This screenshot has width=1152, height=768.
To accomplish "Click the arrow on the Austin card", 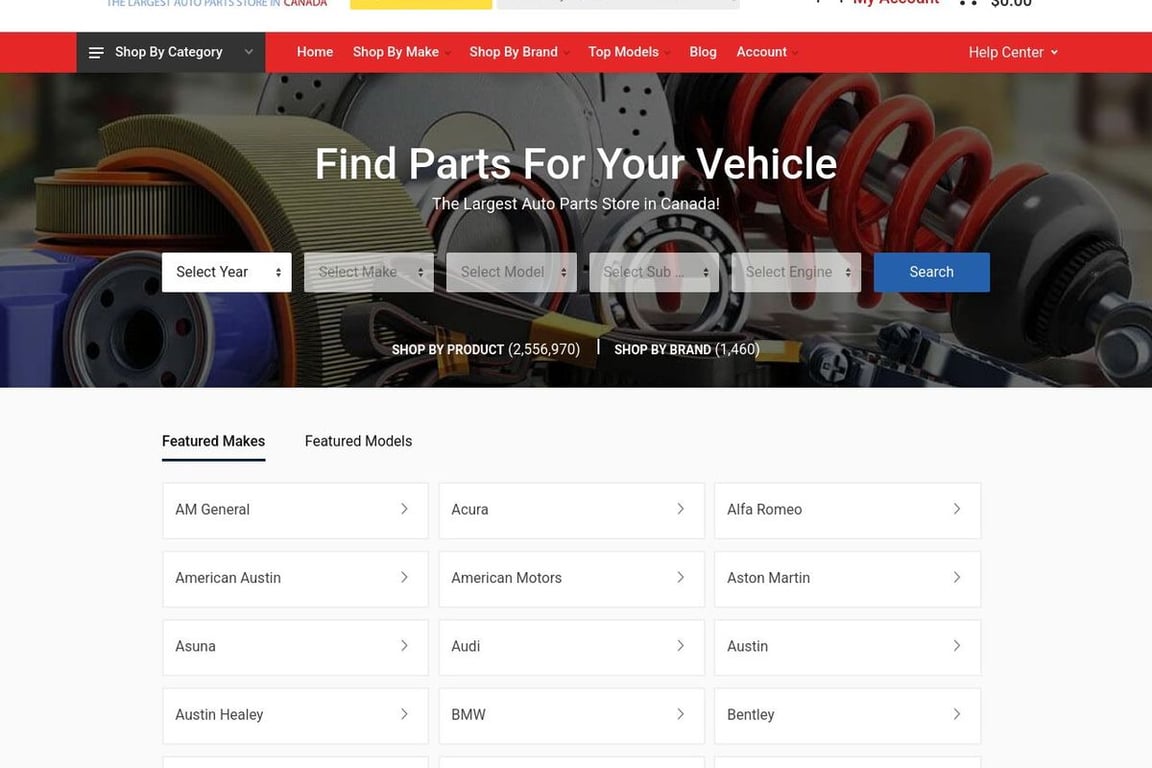I will click(x=957, y=646).
